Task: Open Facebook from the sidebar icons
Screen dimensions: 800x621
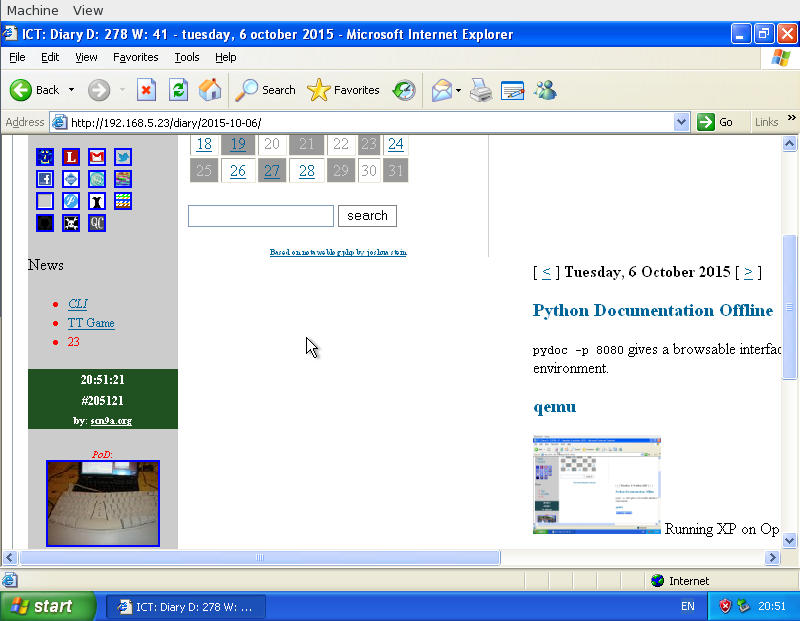Action: [x=45, y=179]
